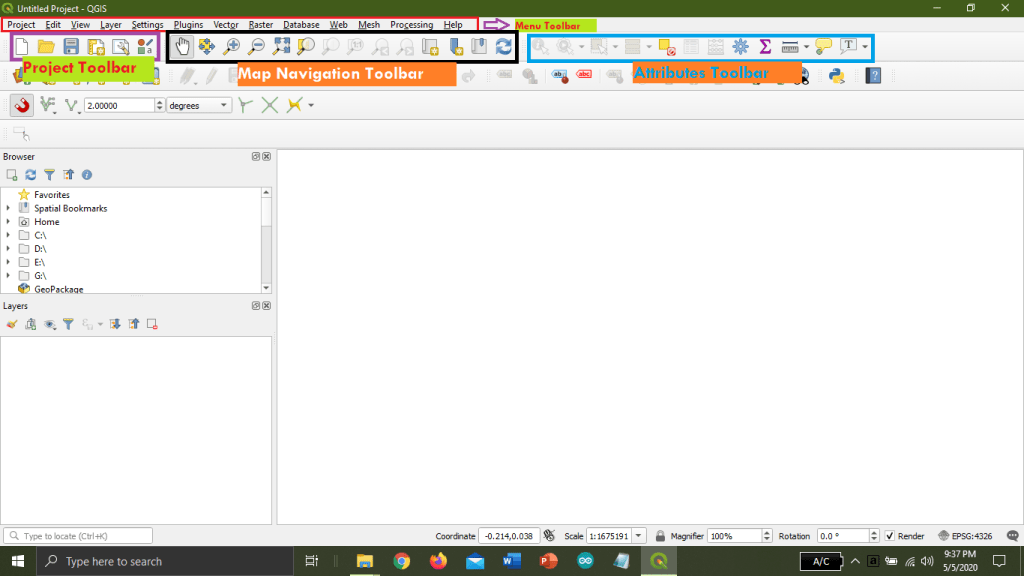Open the snapping units degrees dropdown
Screen dimensions: 1024x576
coord(199,105)
